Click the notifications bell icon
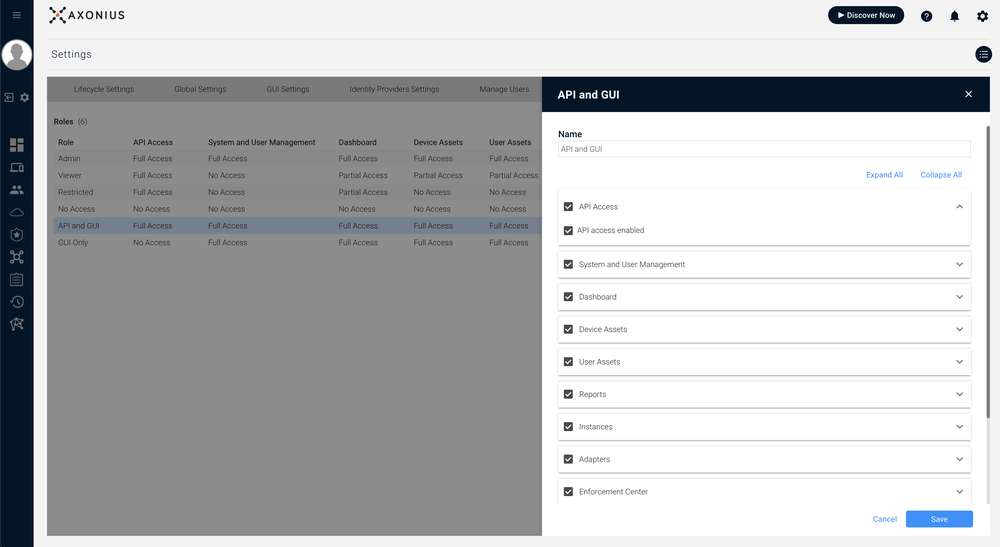 click(x=954, y=16)
